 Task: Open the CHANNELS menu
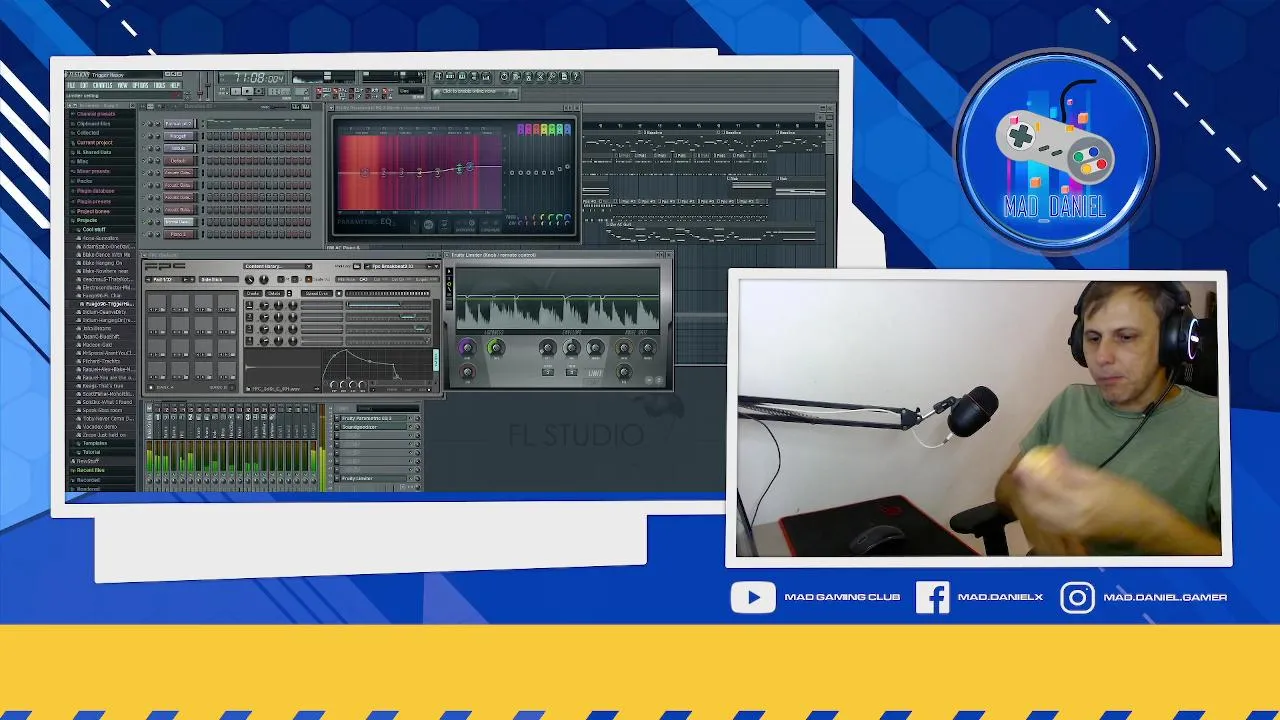coord(103,85)
